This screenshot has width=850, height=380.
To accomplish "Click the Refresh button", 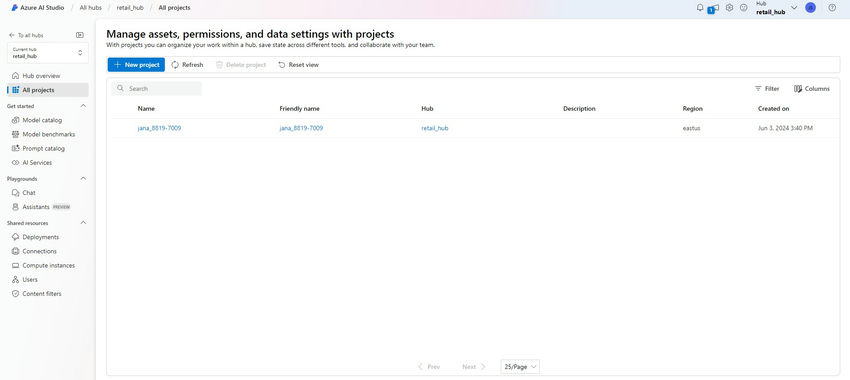I will (x=187, y=65).
